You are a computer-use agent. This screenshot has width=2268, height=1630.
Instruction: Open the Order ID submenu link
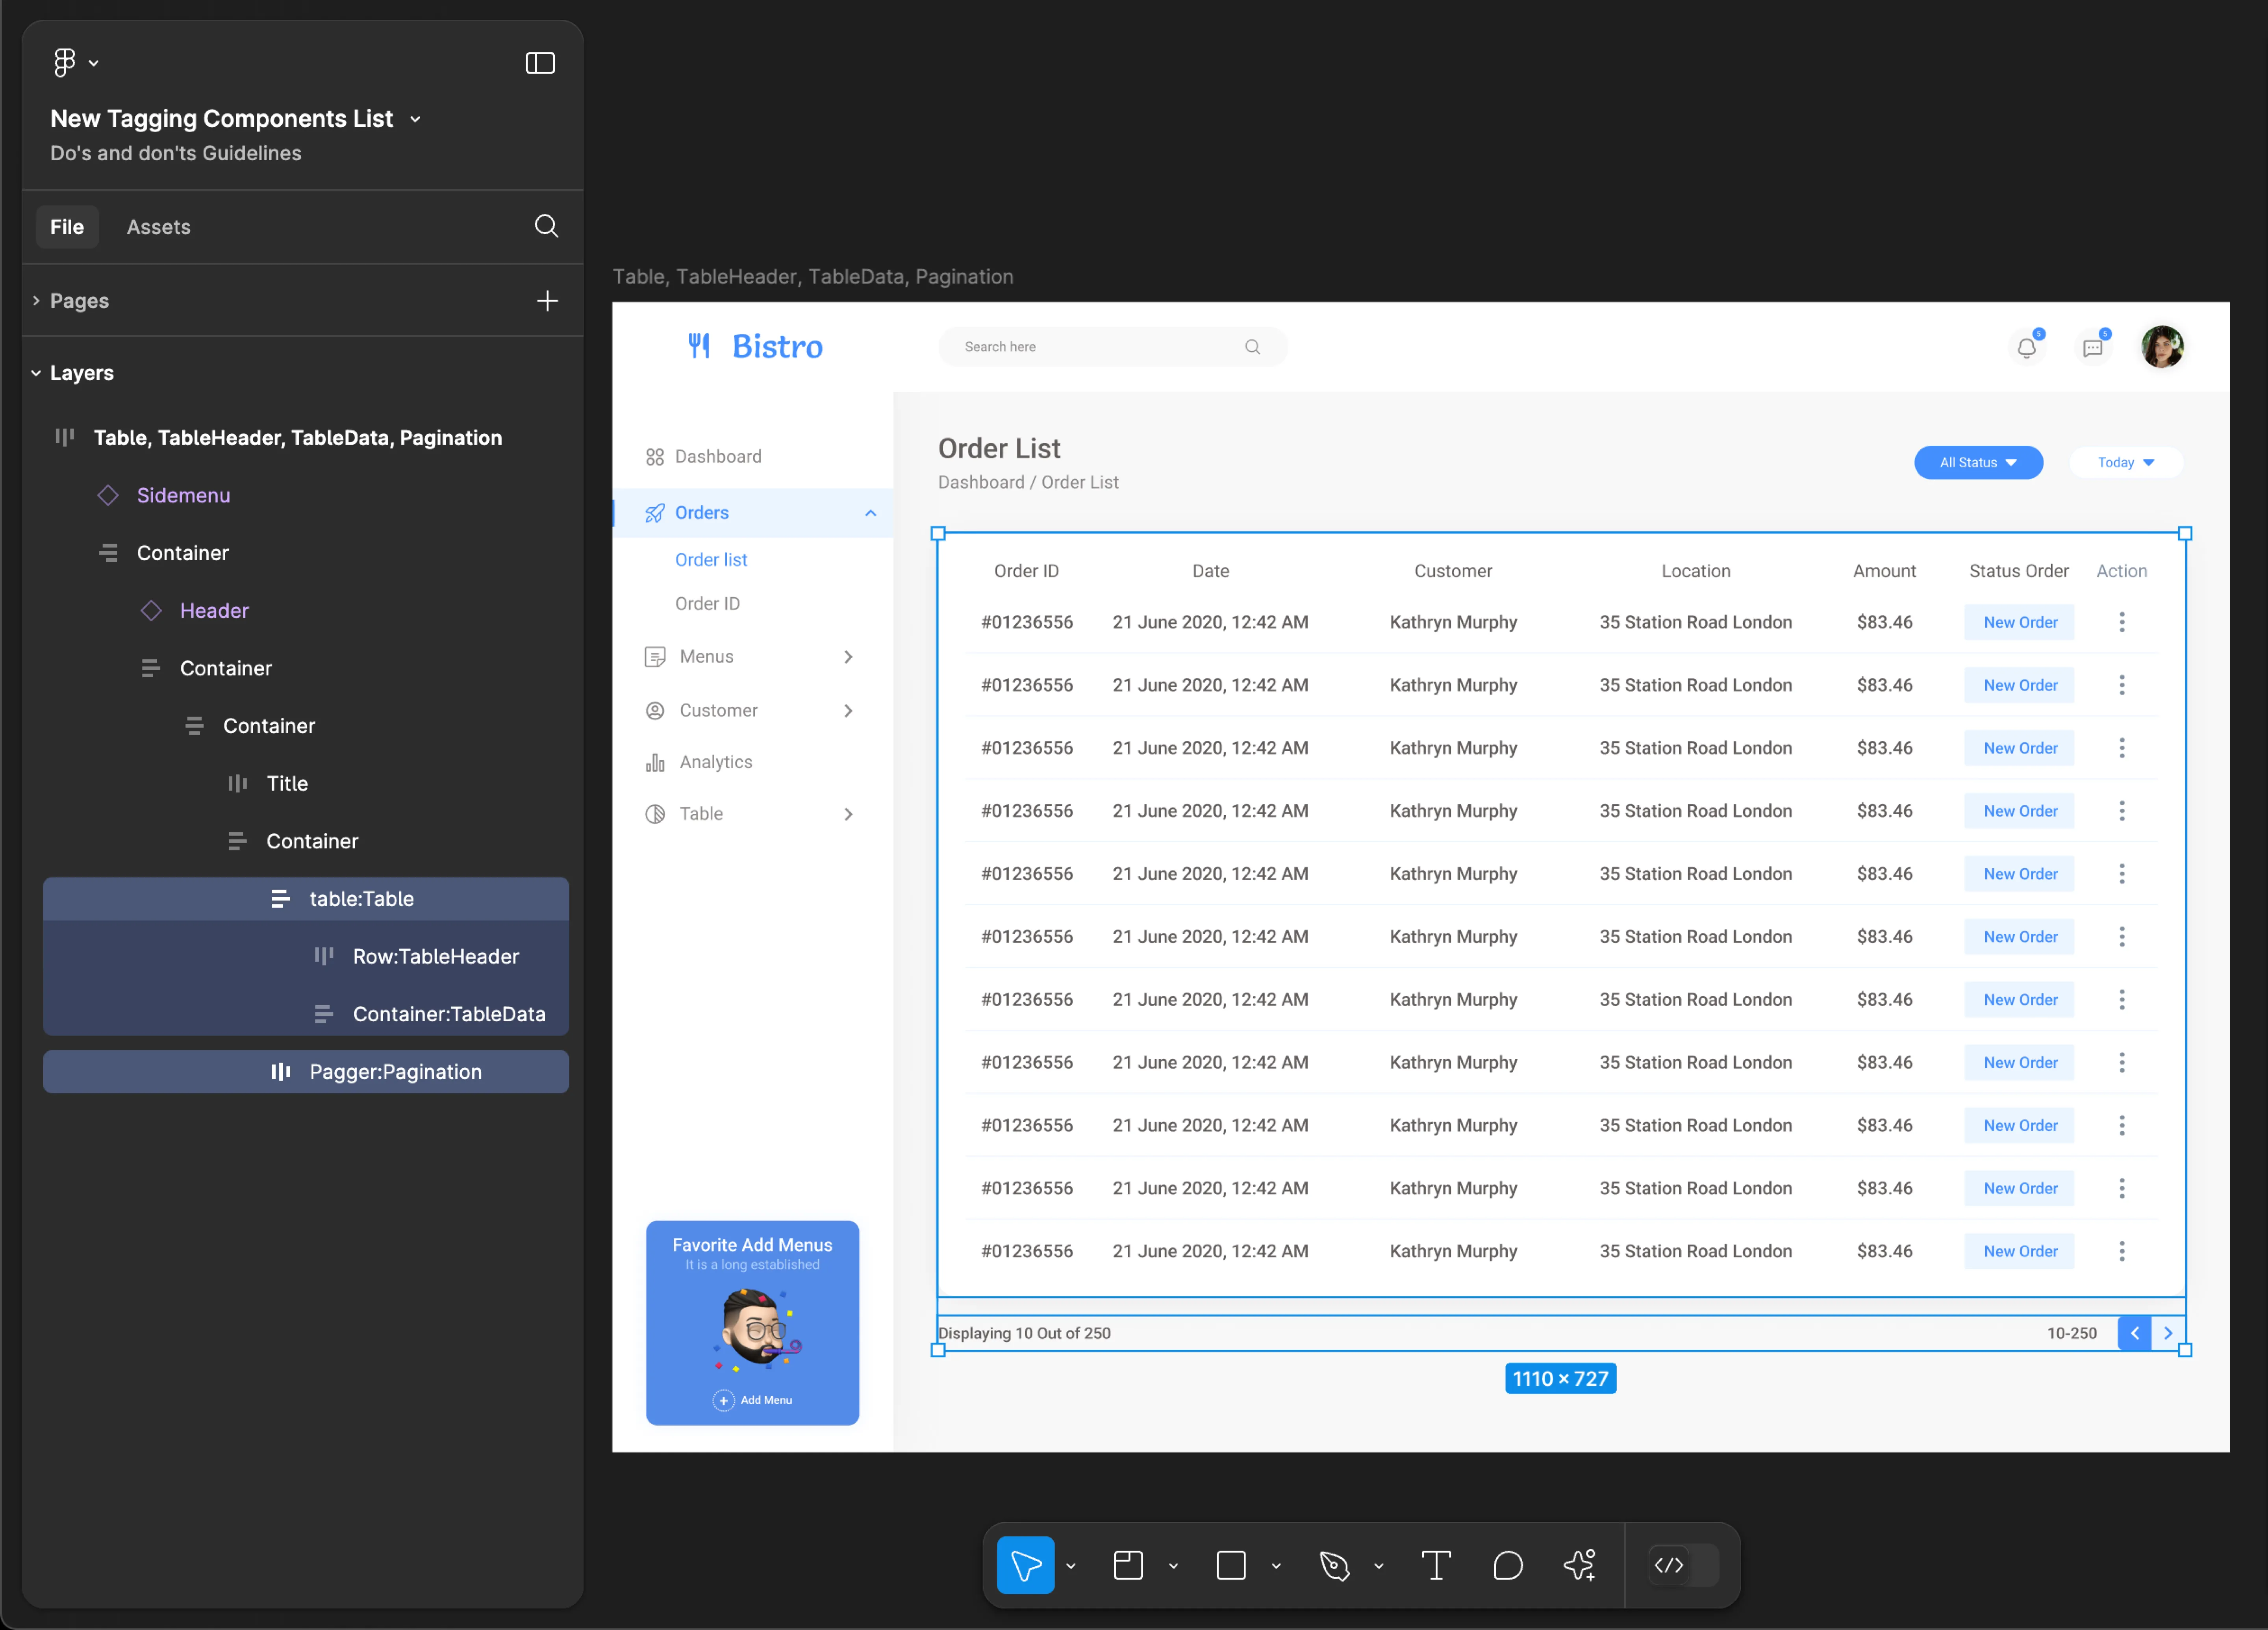[x=707, y=603]
